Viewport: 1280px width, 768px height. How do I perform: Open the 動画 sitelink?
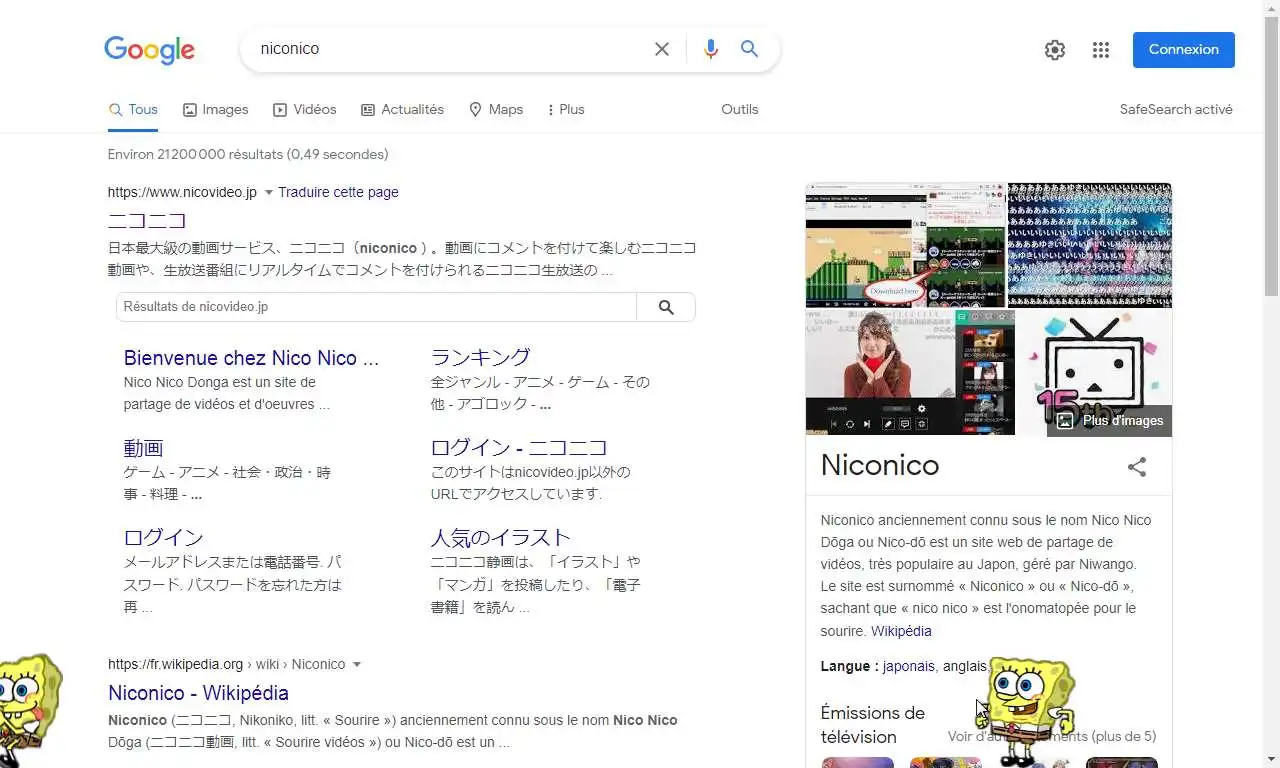tap(143, 448)
